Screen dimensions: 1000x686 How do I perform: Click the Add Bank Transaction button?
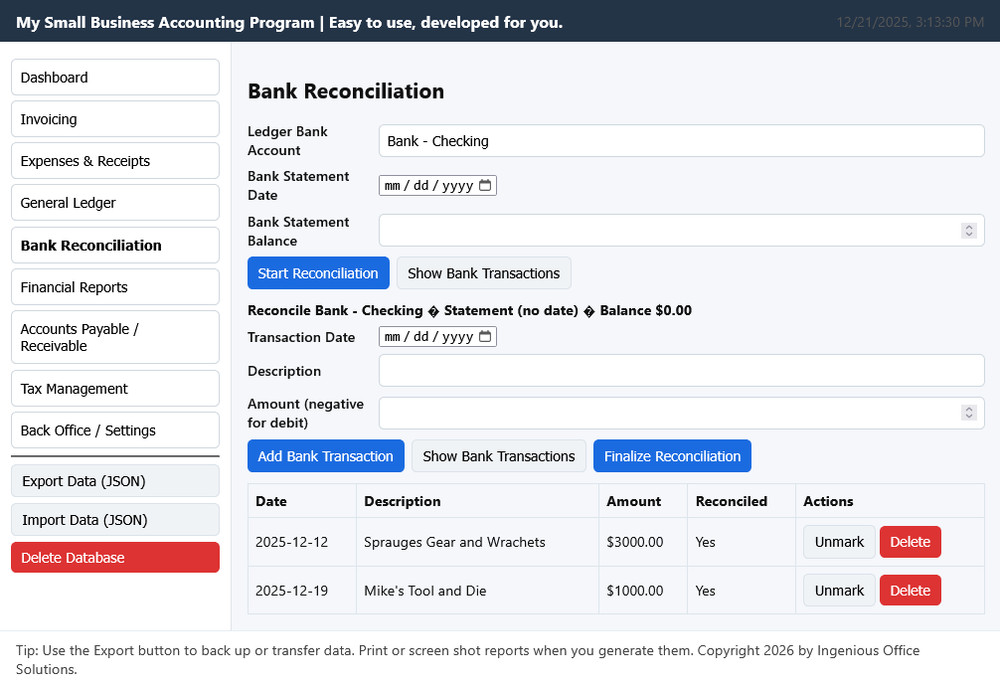pyautogui.click(x=326, y=456)
